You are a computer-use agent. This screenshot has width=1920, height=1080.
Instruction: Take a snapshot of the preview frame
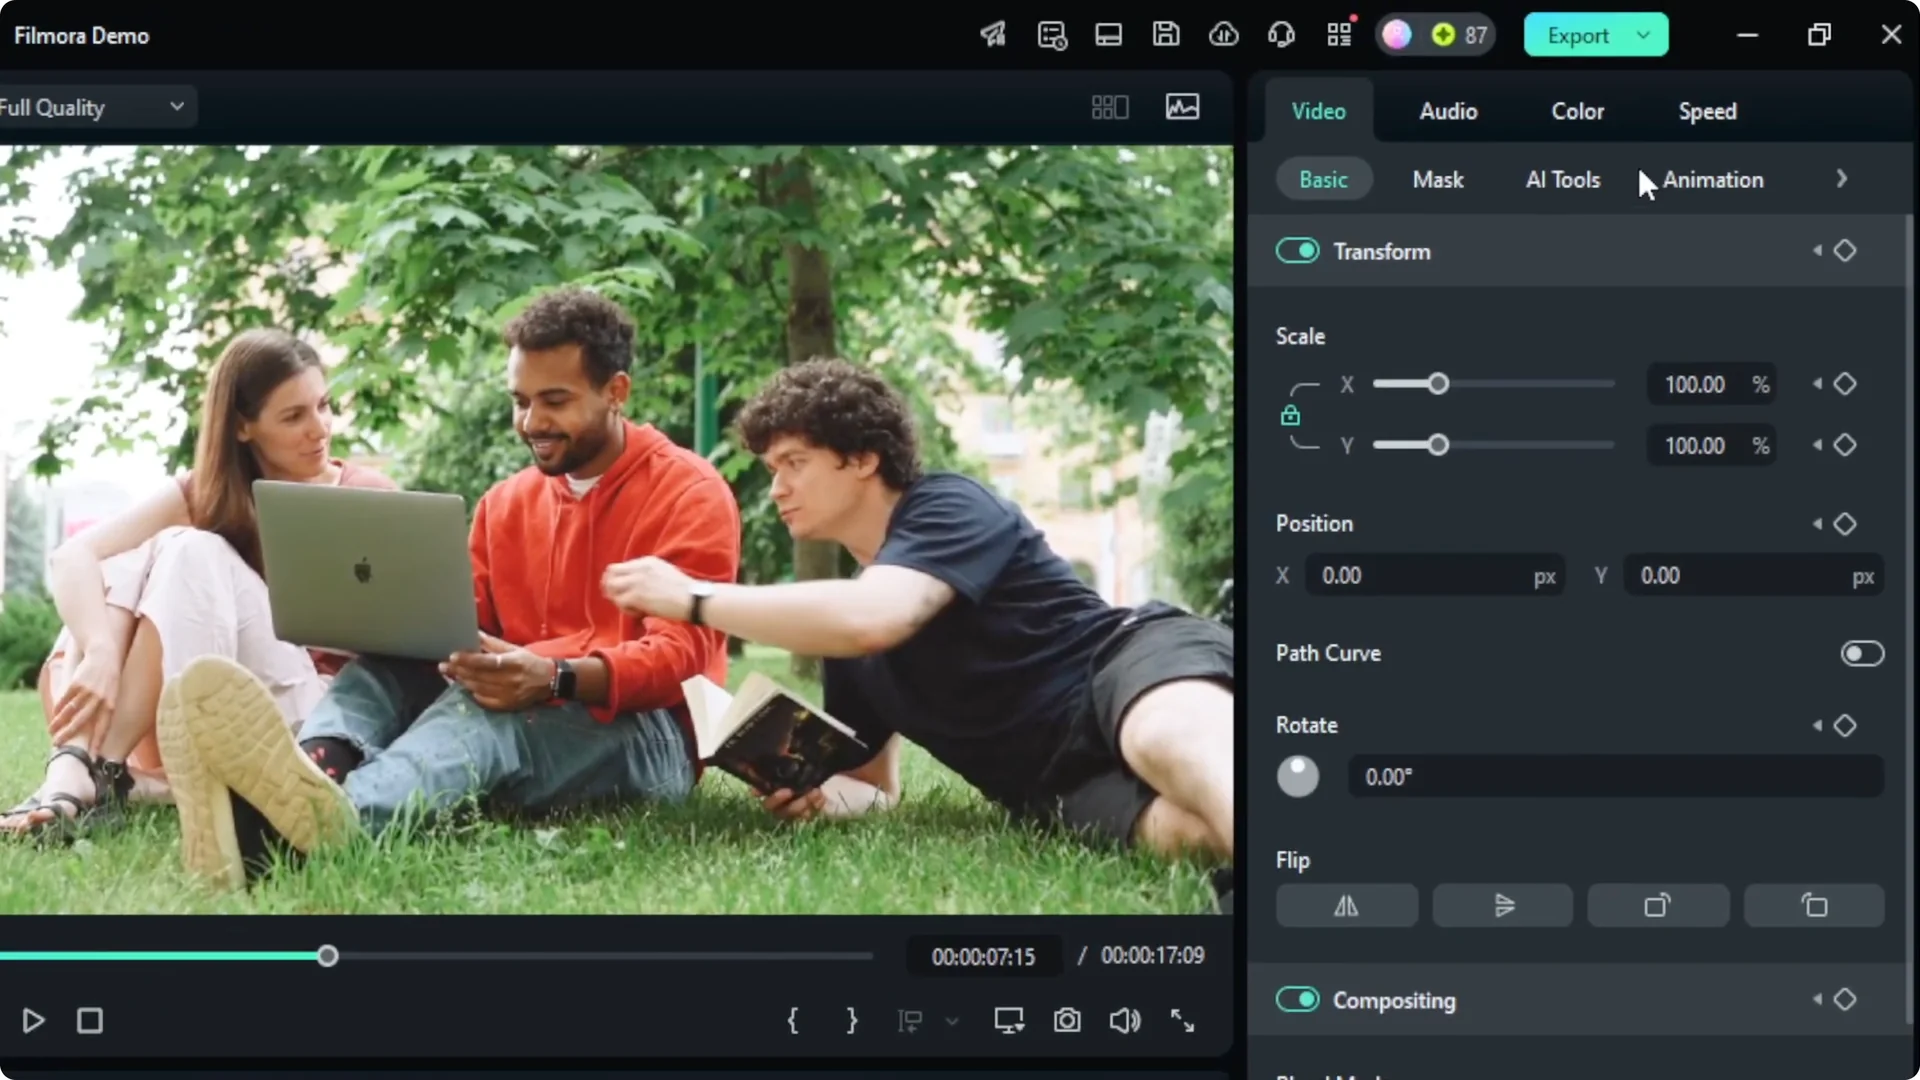point(1067,1020)
